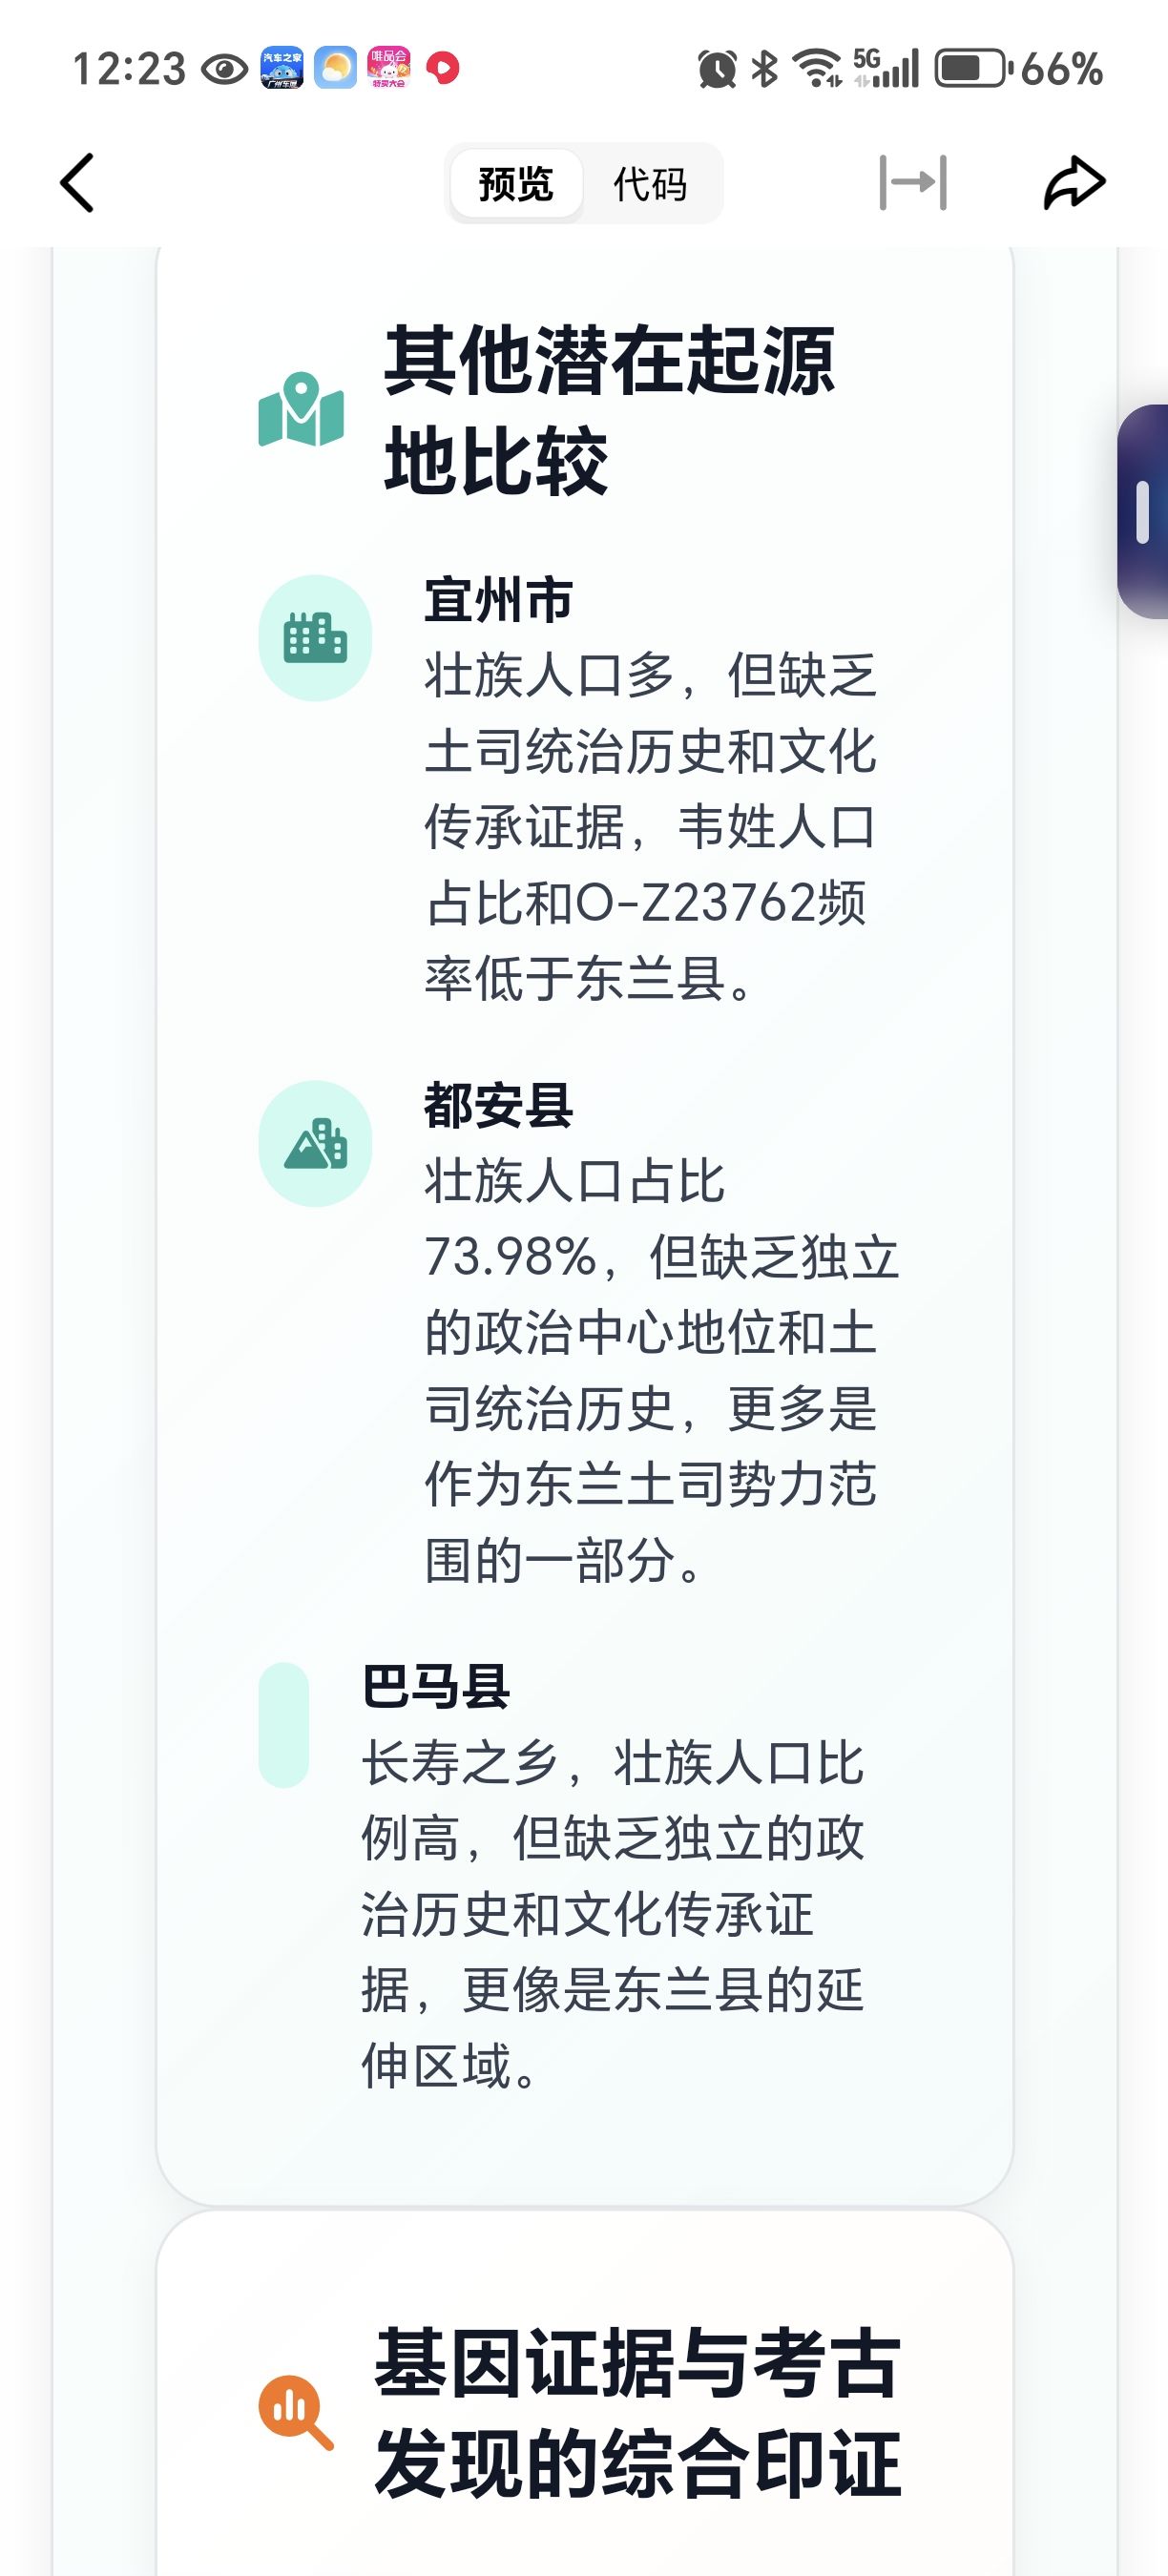Tap the 宜州市 heading
Viewport: 1168px width, 2576px height.
point(498,601)
